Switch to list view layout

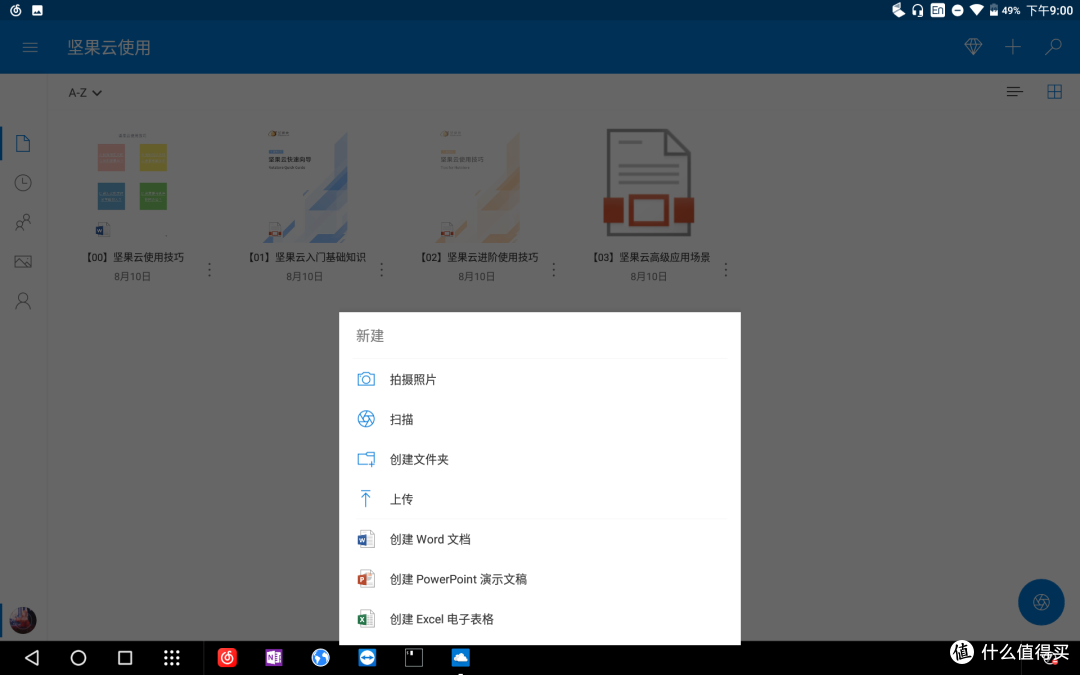[1014, 92]
